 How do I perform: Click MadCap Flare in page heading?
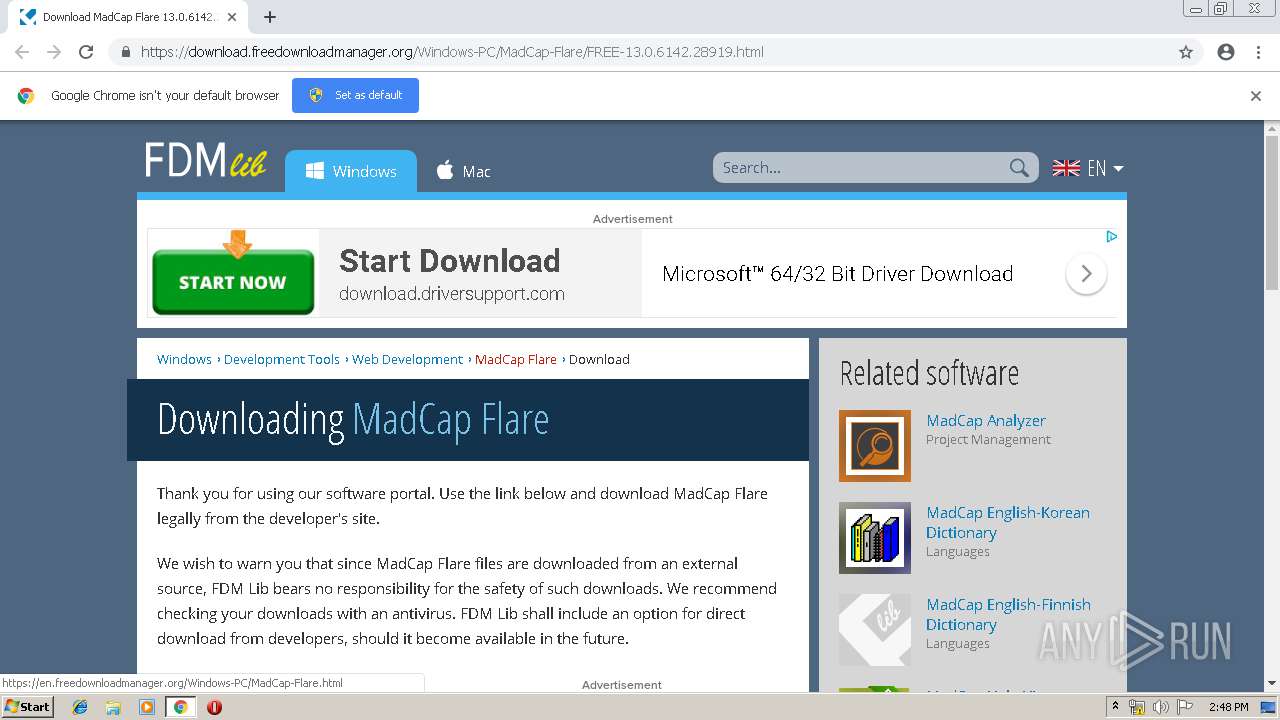[451, 420]
